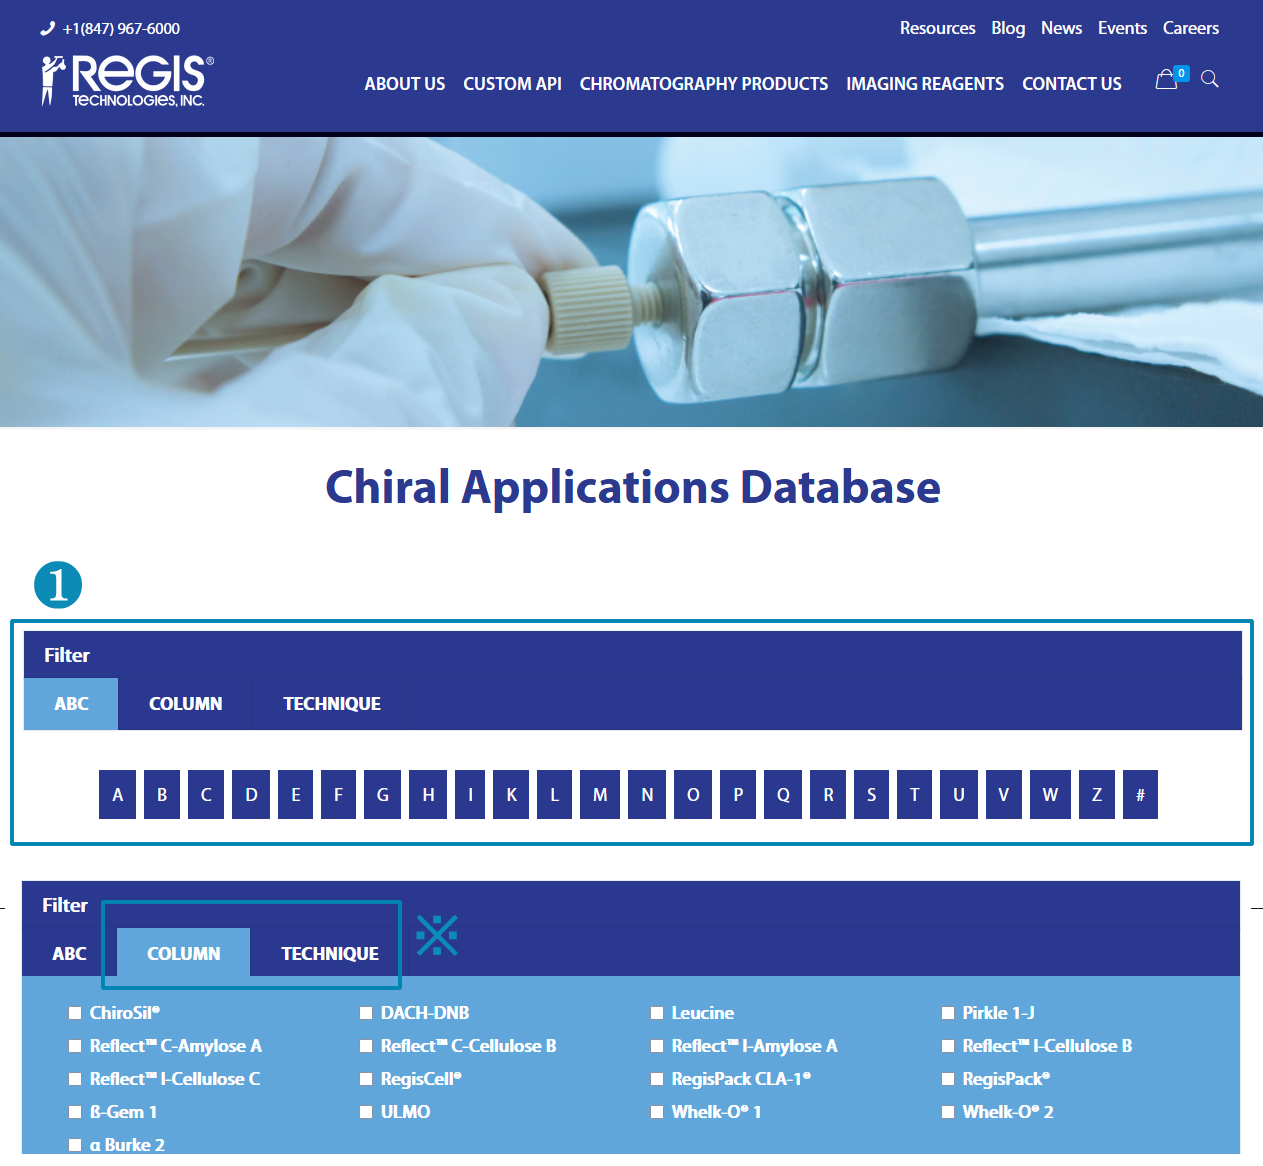This screenshot has width=1263, height=1166.
Task: Click letter I in the alphabet filter
Action: click(470, 795)
